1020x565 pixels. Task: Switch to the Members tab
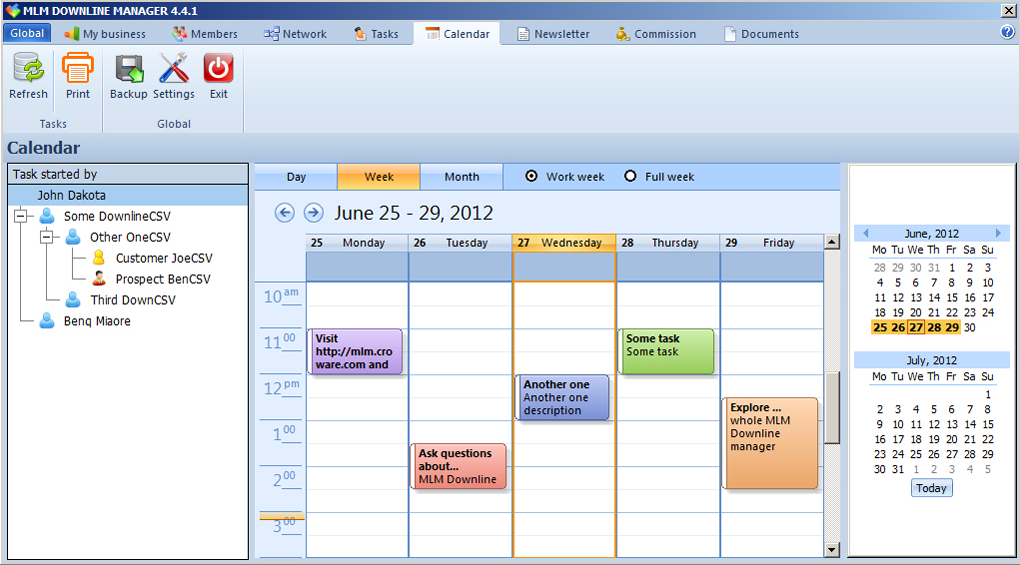pos(205,34)
